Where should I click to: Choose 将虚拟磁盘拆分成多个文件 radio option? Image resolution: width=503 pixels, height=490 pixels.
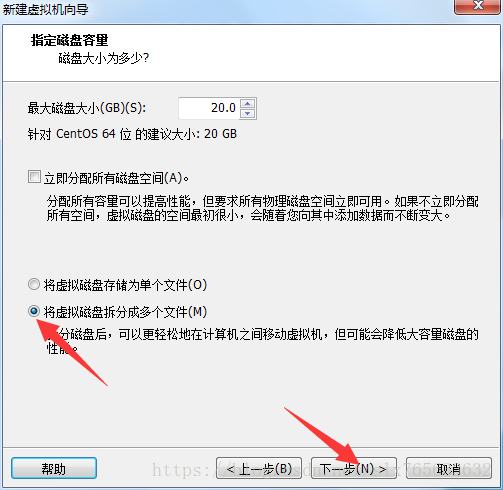pos(34,311)
